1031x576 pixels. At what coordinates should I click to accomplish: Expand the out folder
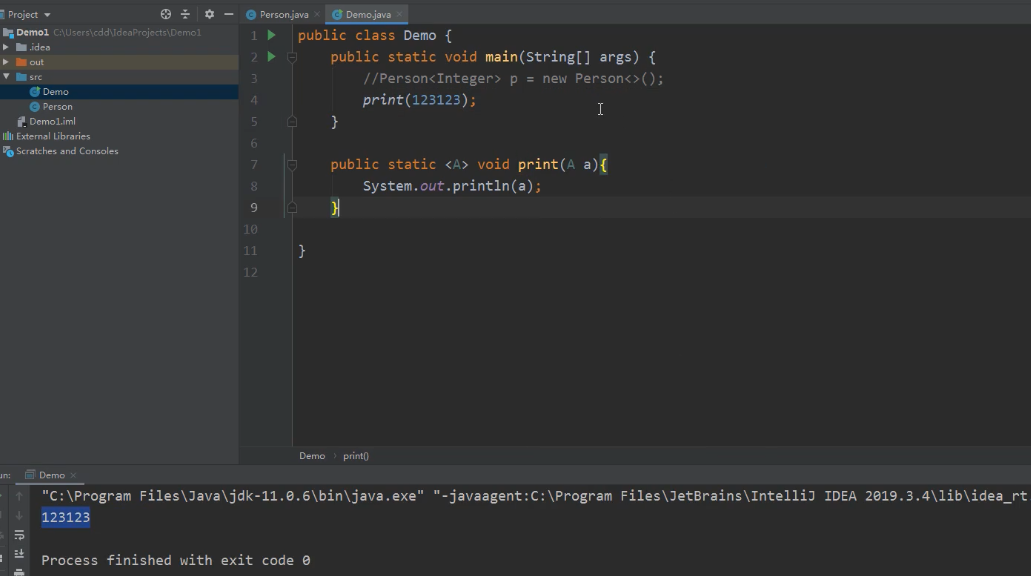[x=6, y=62]
